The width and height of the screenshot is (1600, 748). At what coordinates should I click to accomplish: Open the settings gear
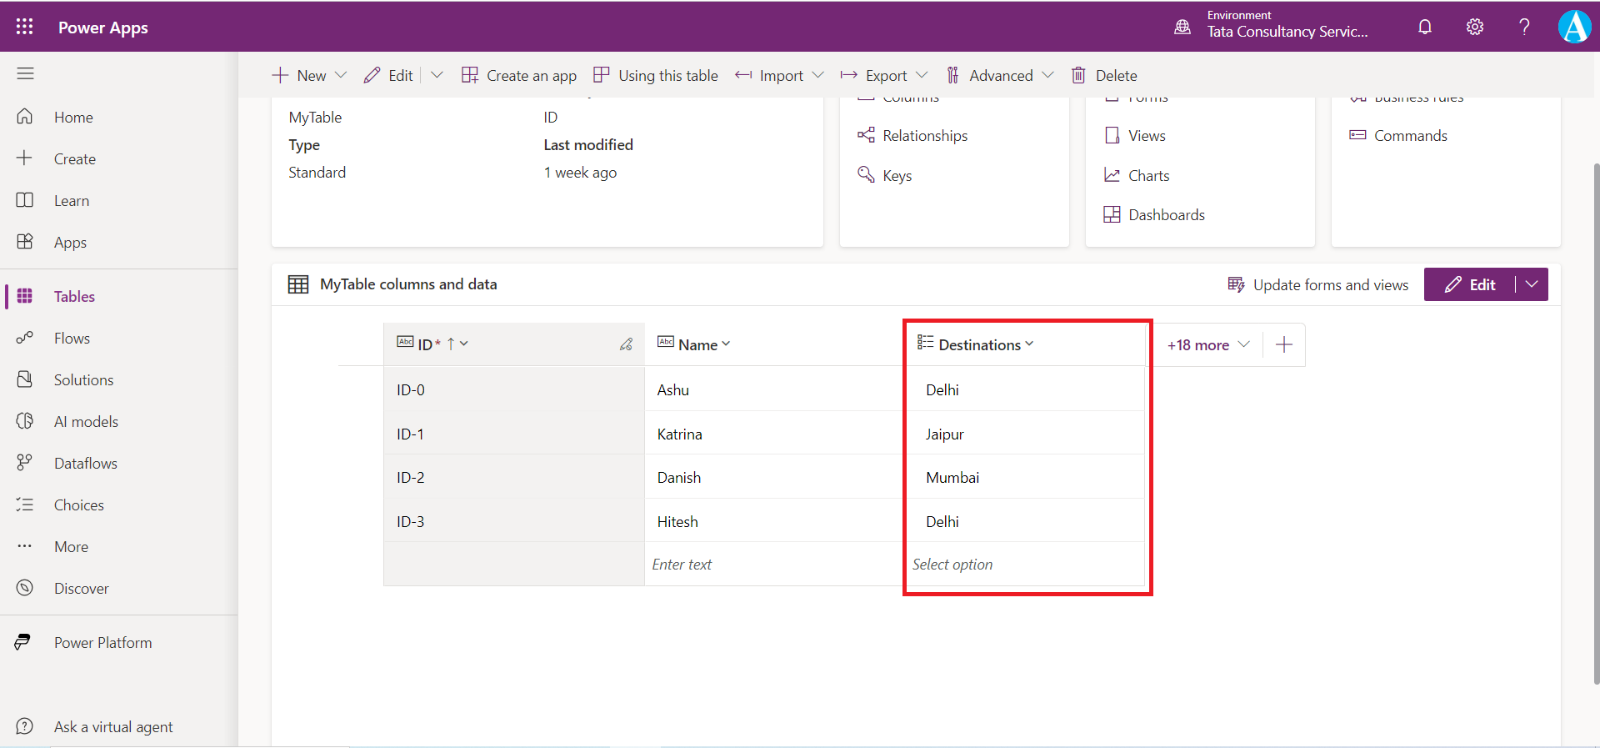(x=1475, y=27)
